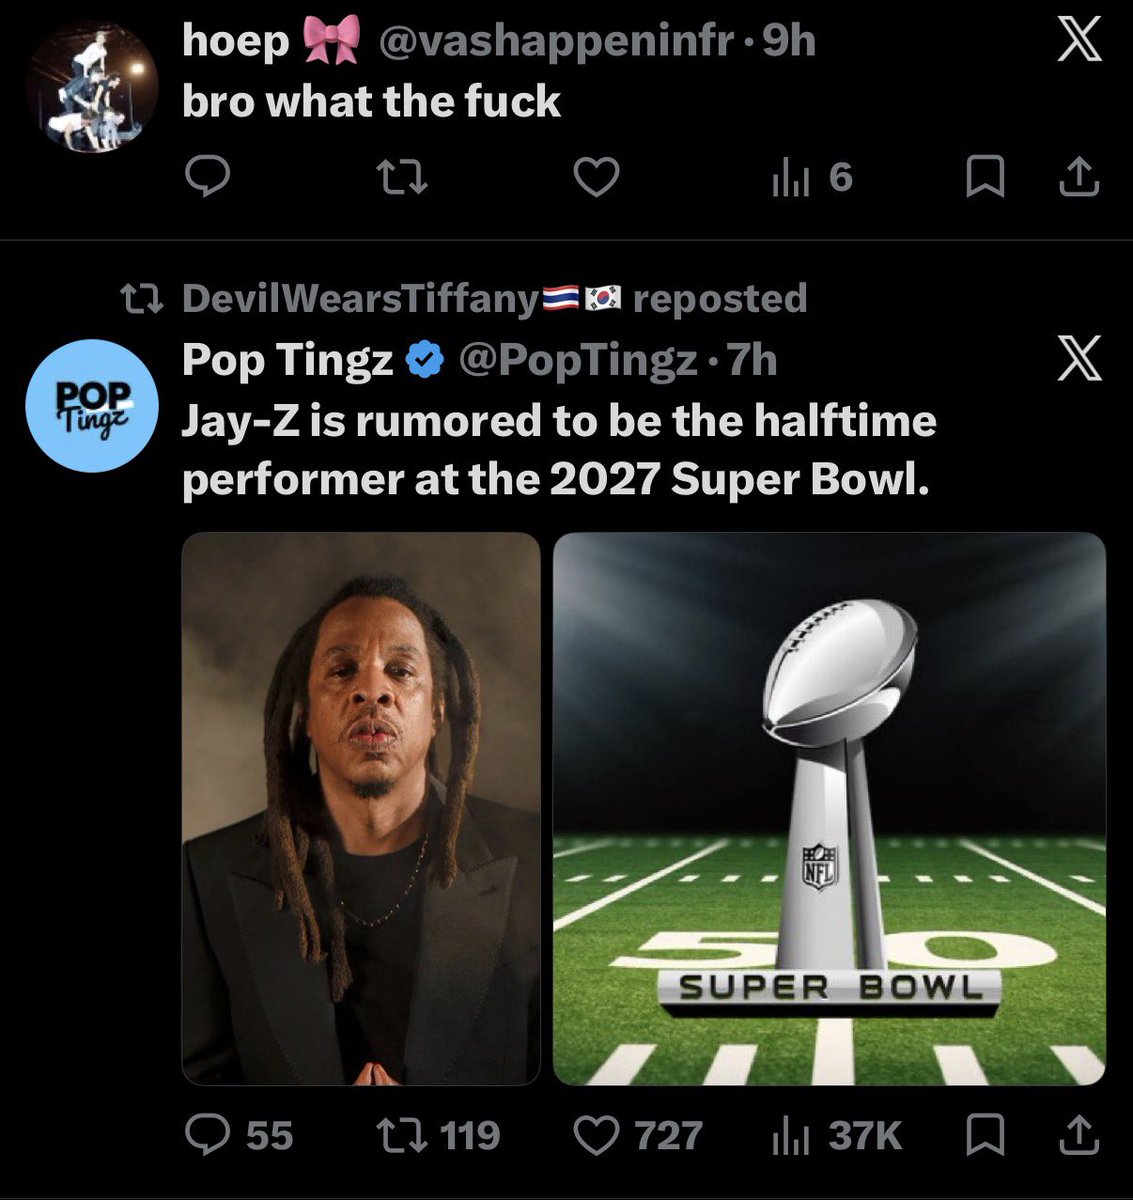Like the Pop Tingz tweet with 727 likes

pos(637,1136)
